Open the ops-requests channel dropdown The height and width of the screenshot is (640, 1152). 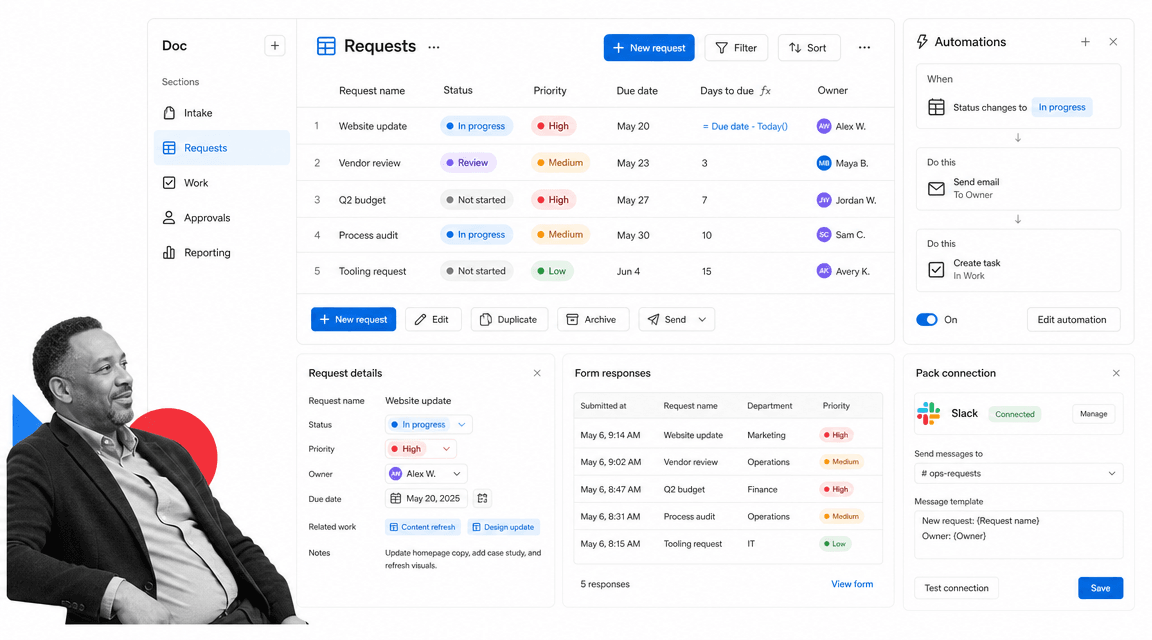click(x=1018, y=474)
